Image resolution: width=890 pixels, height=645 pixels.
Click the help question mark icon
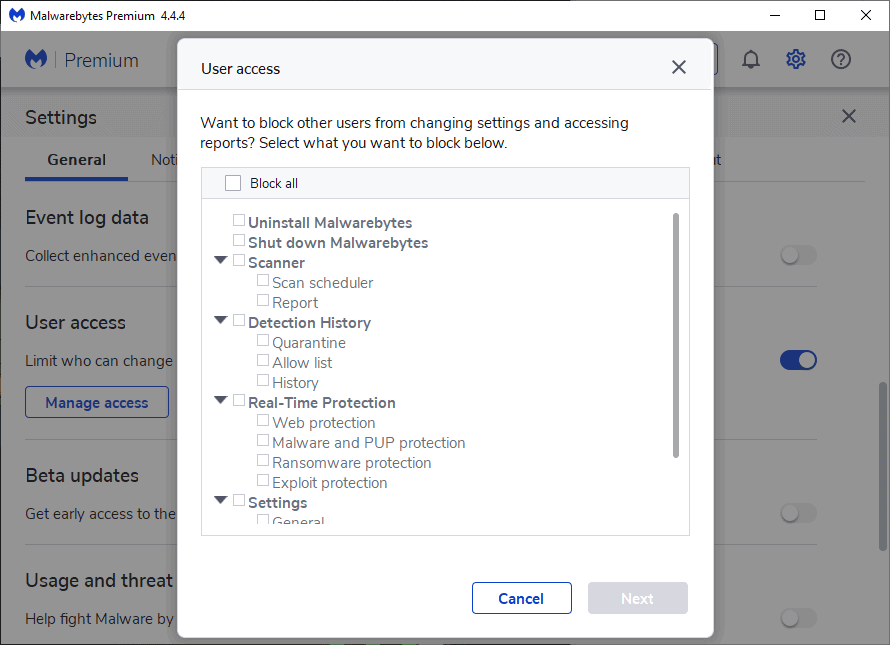[841, 59]
